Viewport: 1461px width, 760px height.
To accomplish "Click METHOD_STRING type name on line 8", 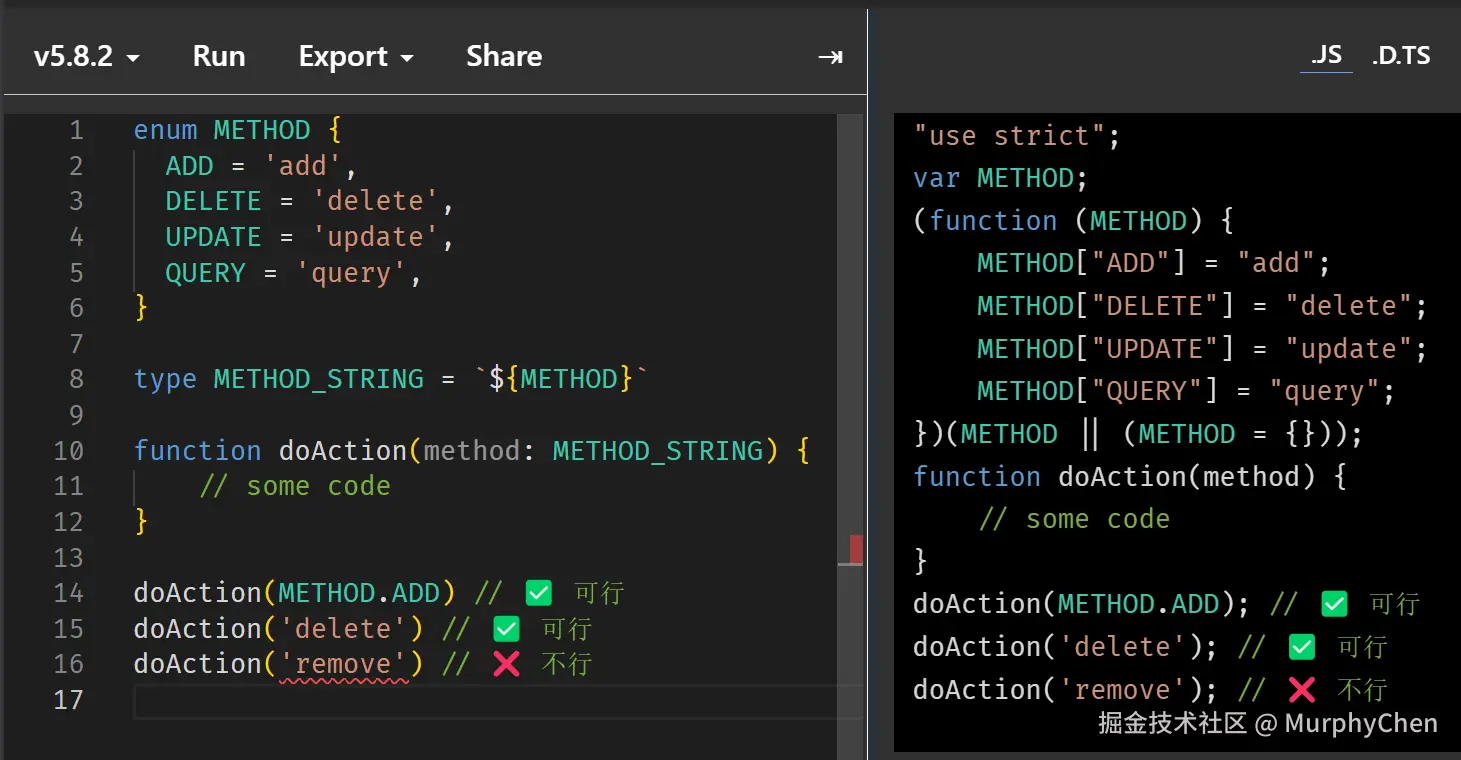I will 319,379.
